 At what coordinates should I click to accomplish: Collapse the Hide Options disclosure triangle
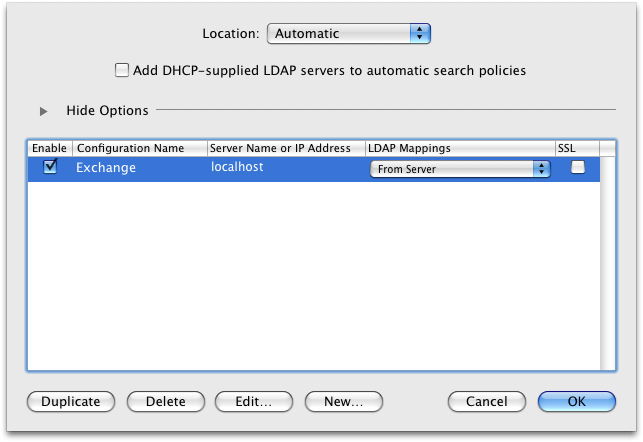pos(43,111)
